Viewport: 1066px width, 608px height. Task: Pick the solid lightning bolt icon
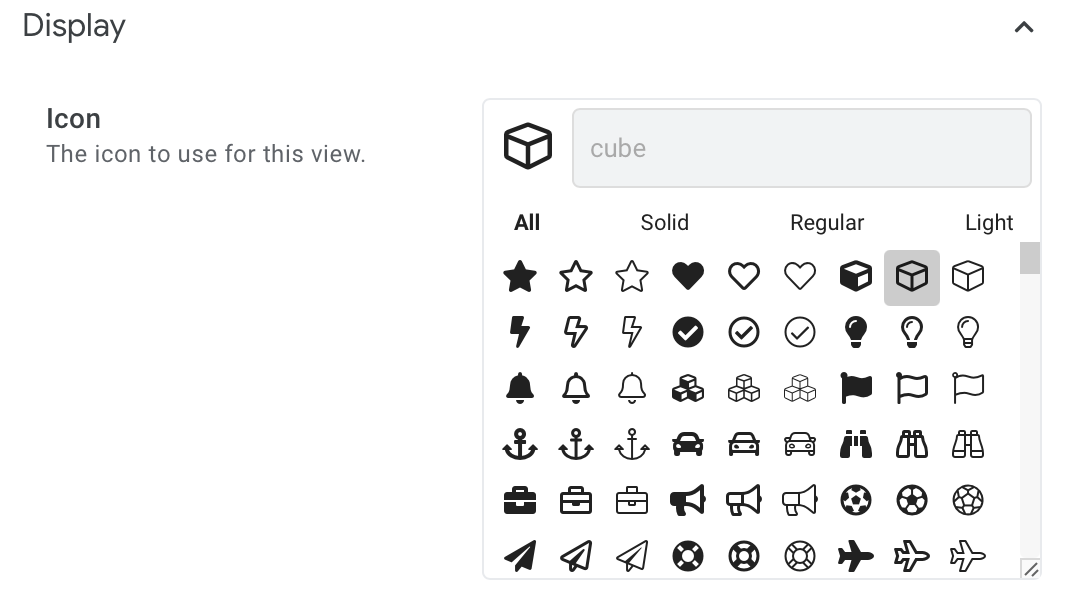tap(520, 332)
